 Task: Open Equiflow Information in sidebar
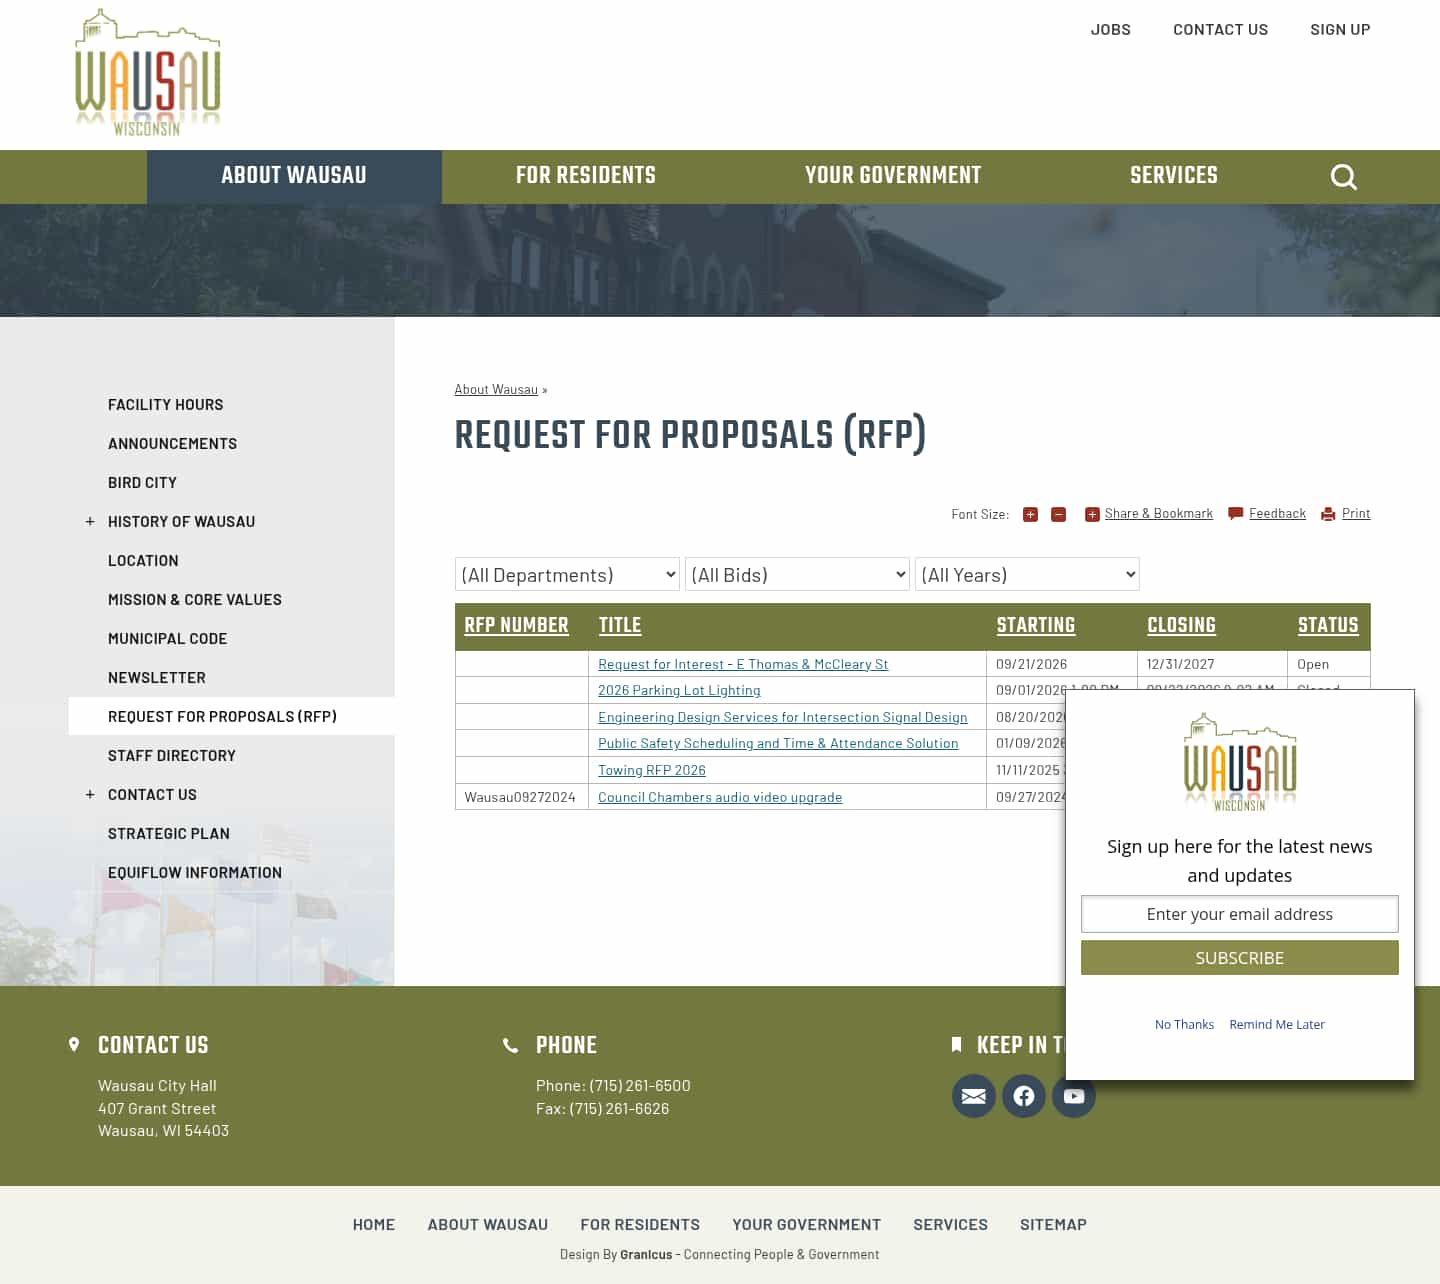(195, 872)
